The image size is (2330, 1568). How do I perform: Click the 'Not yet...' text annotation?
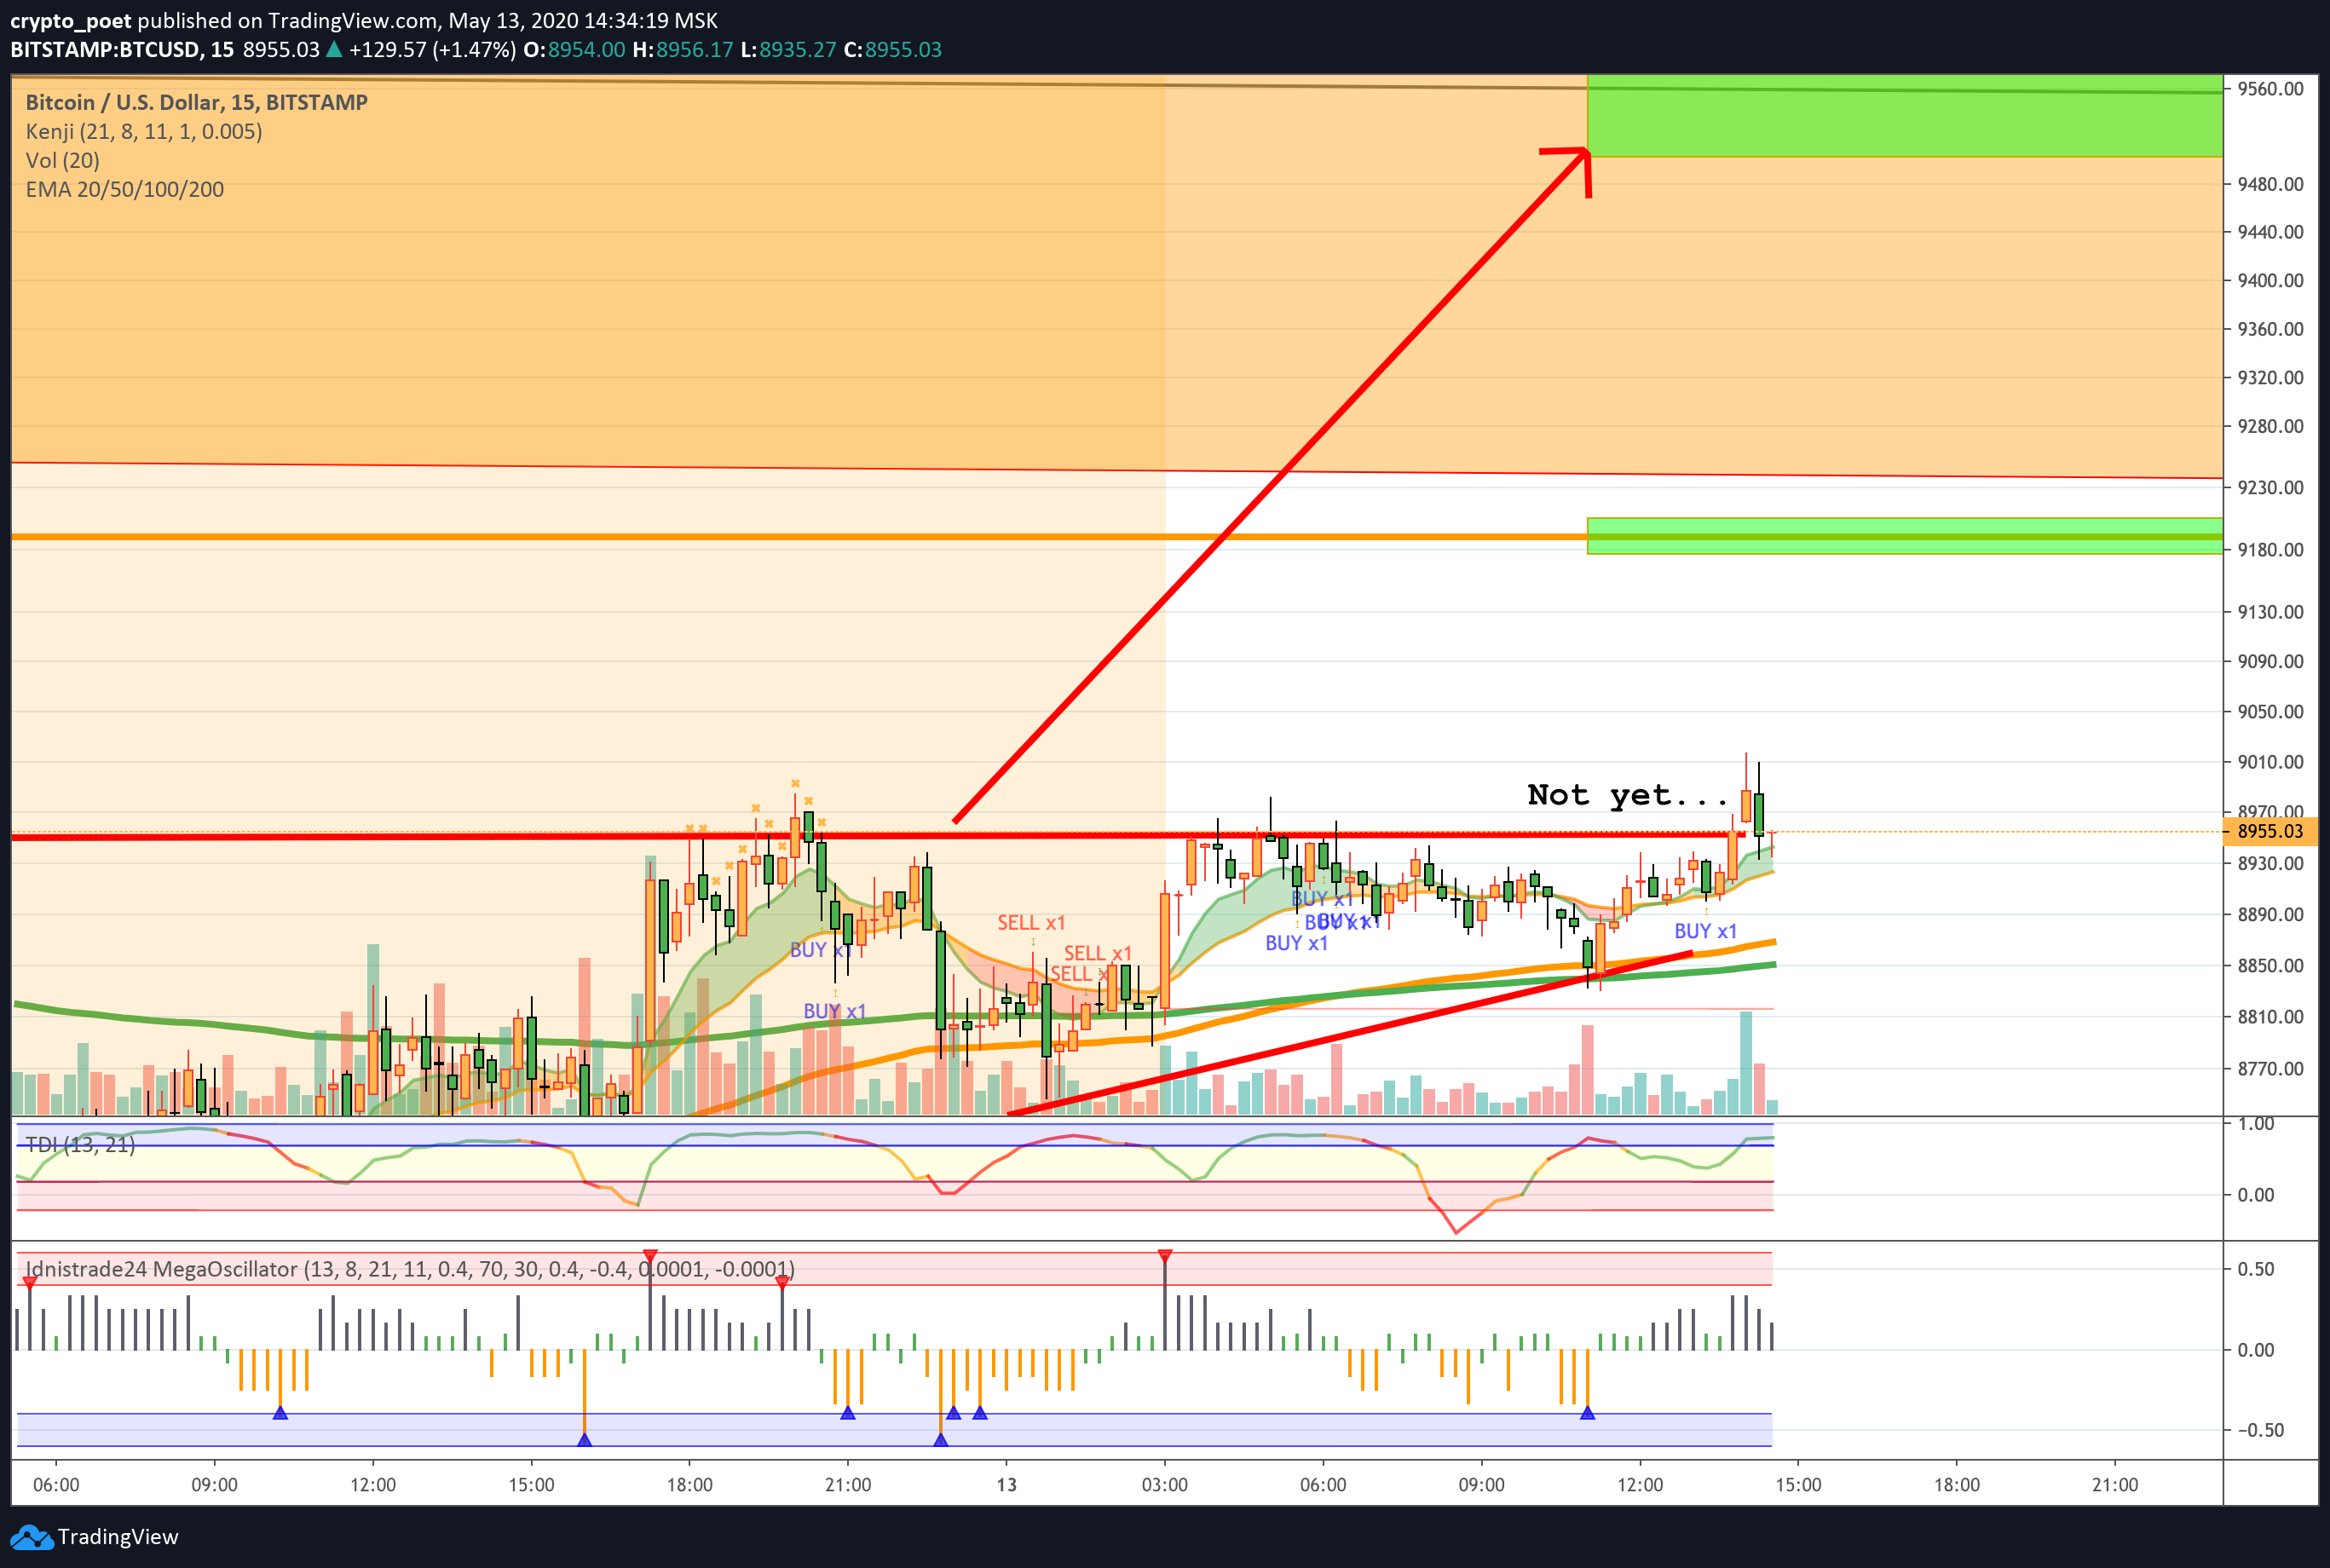pos(1627,796)
